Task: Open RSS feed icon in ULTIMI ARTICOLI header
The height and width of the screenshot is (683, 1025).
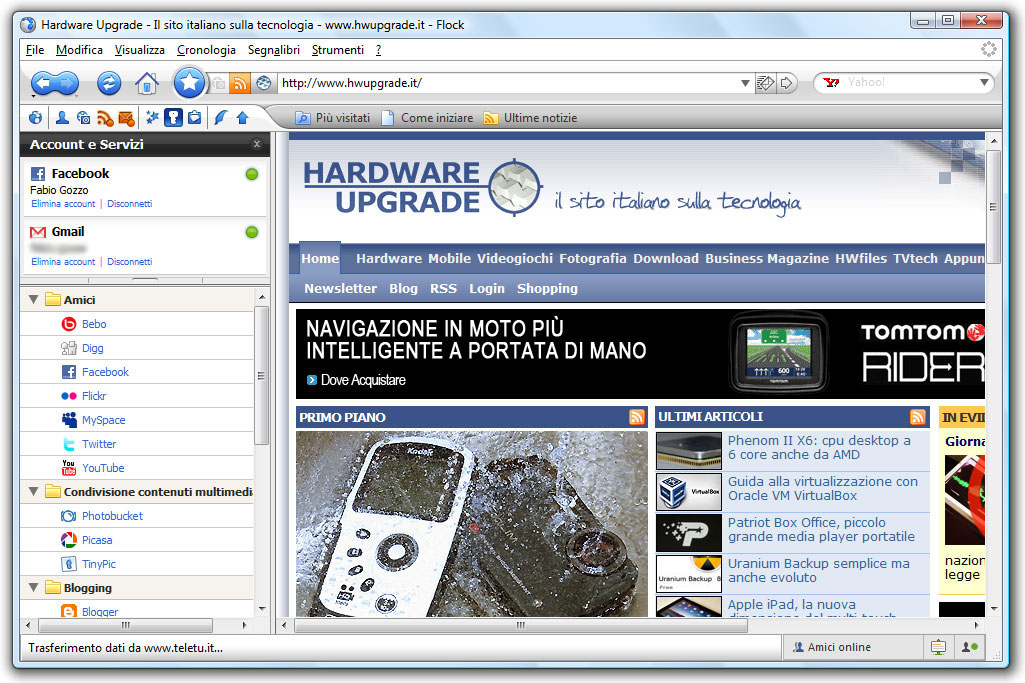Action: 918,417
